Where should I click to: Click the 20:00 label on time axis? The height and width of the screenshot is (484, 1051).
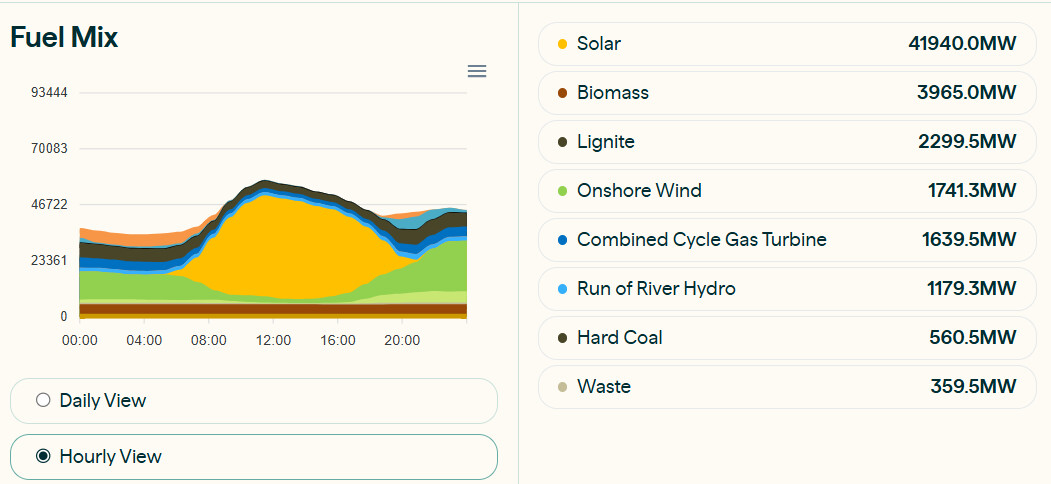pyautogui.click(x=402, y=341)
